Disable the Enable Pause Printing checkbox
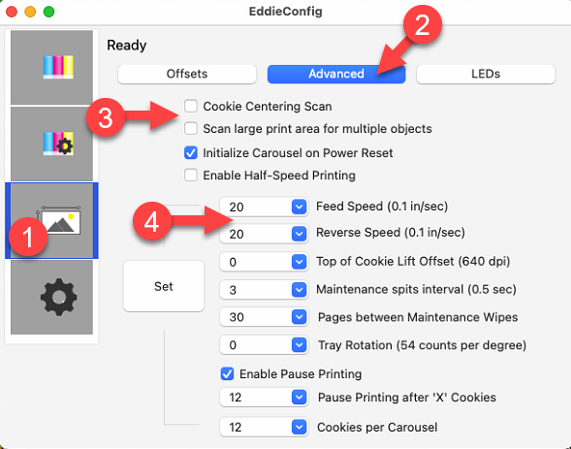Image resolution: width=571 pixels, height=449 pixels. point(227,374)
